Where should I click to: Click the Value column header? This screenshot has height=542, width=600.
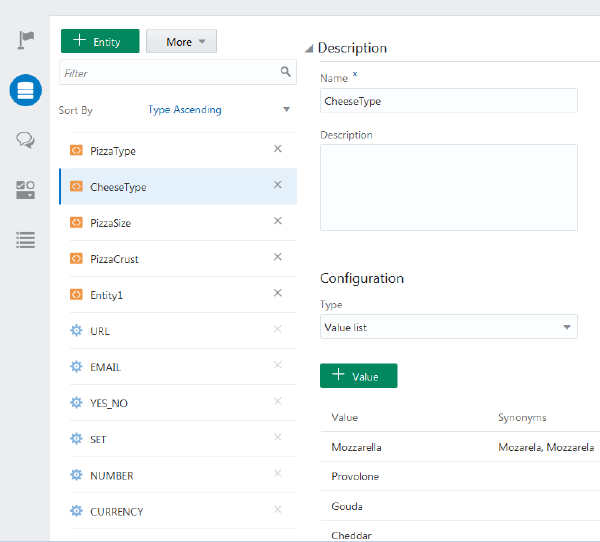344,417
